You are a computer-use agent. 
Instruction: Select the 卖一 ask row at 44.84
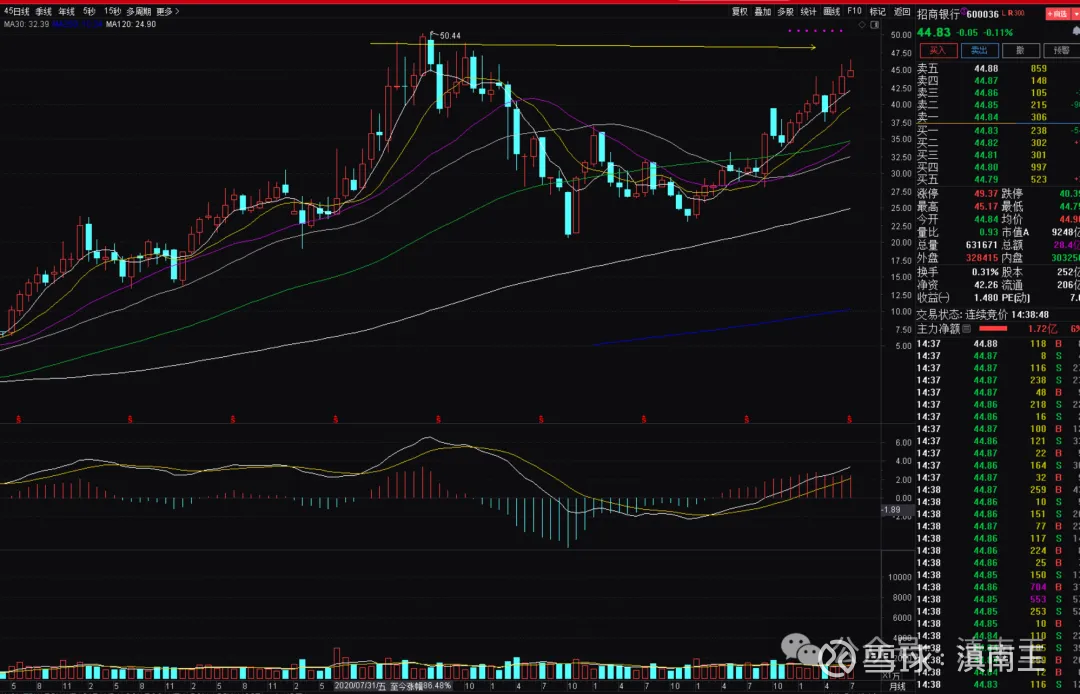pos(998,117)
